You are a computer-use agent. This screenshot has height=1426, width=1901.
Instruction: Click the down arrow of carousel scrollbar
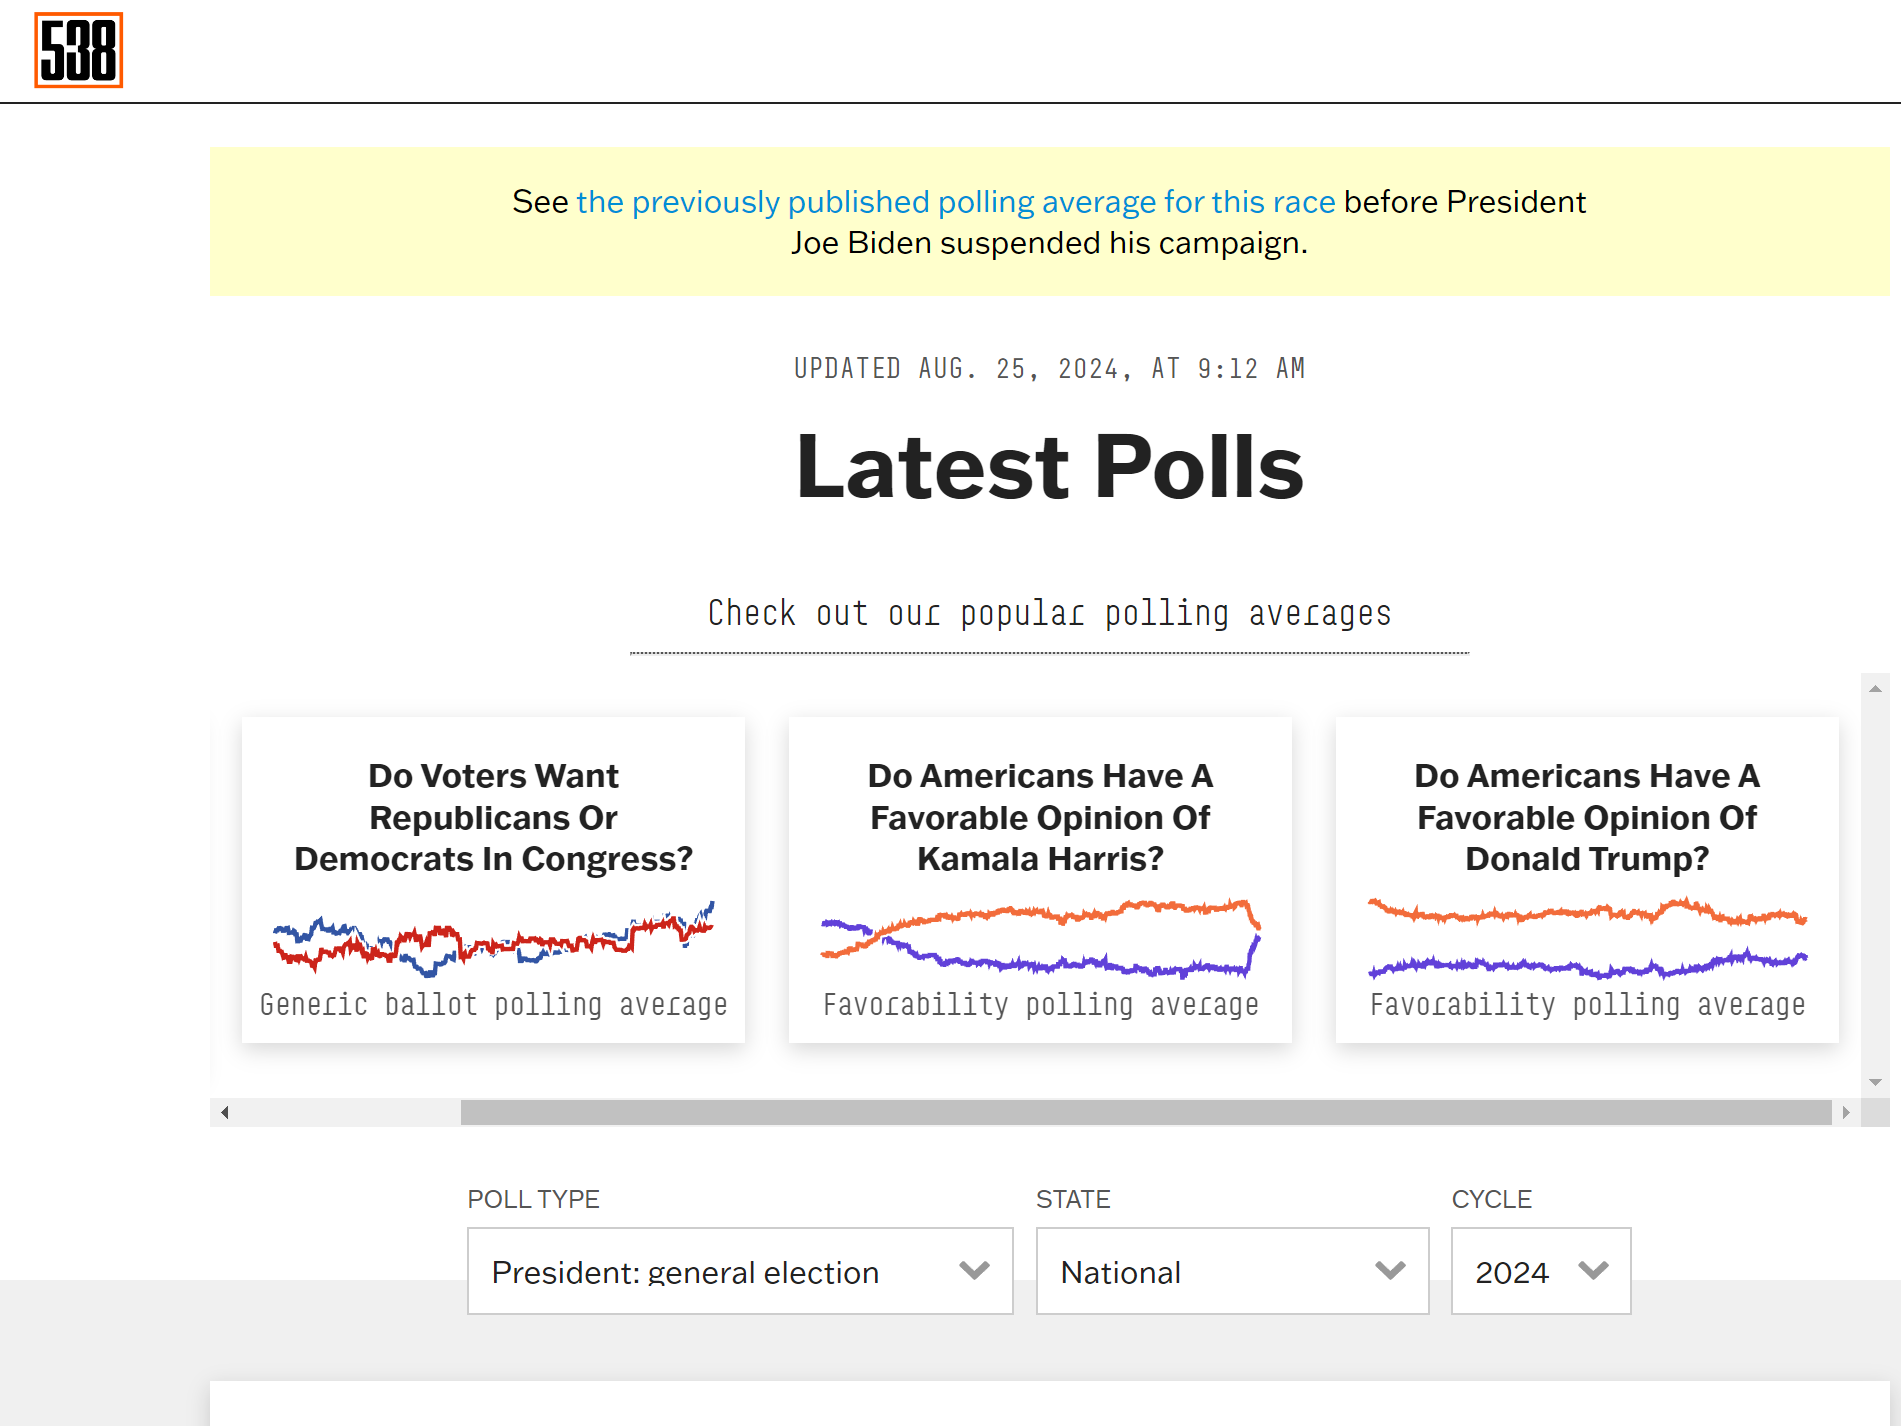pos(1875,1082)
